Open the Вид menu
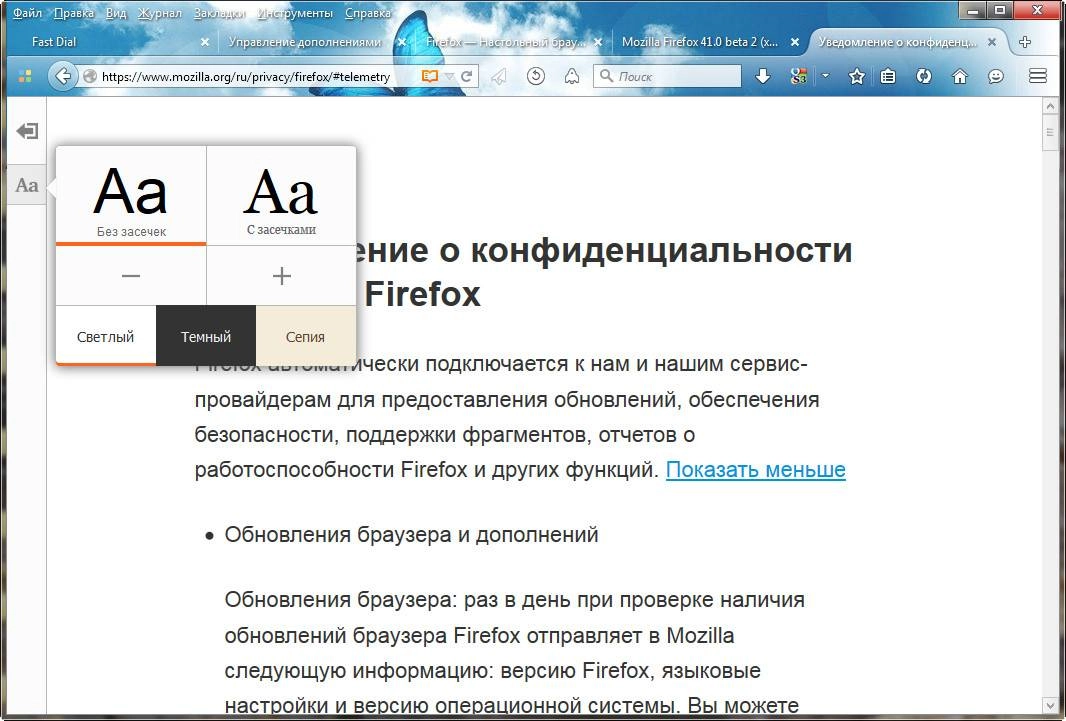The height and width of the screenshot is (721, 1066). pyautogui.click(x=116, y=13)
